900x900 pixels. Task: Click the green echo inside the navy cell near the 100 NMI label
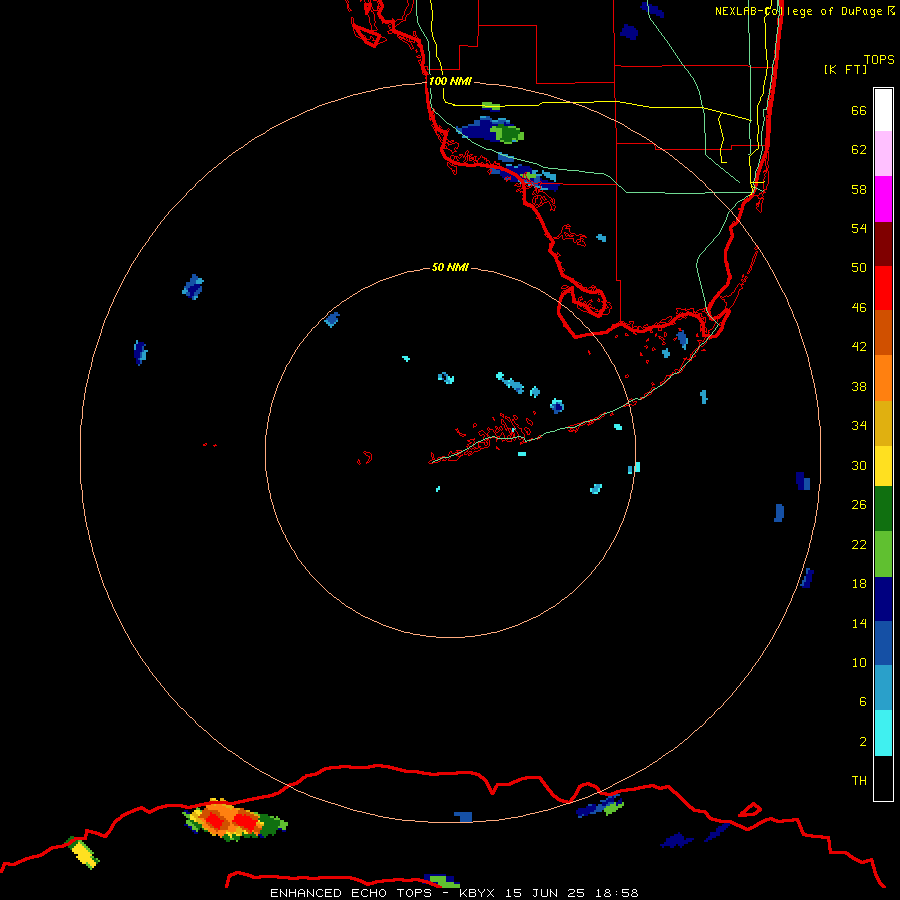point(507,134)
